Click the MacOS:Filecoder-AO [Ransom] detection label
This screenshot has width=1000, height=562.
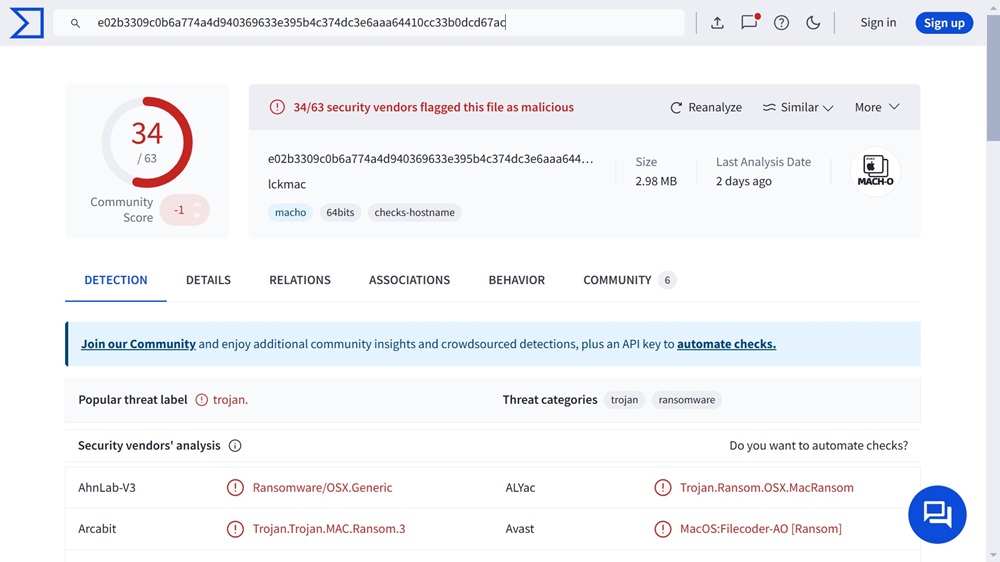(761, 529)
